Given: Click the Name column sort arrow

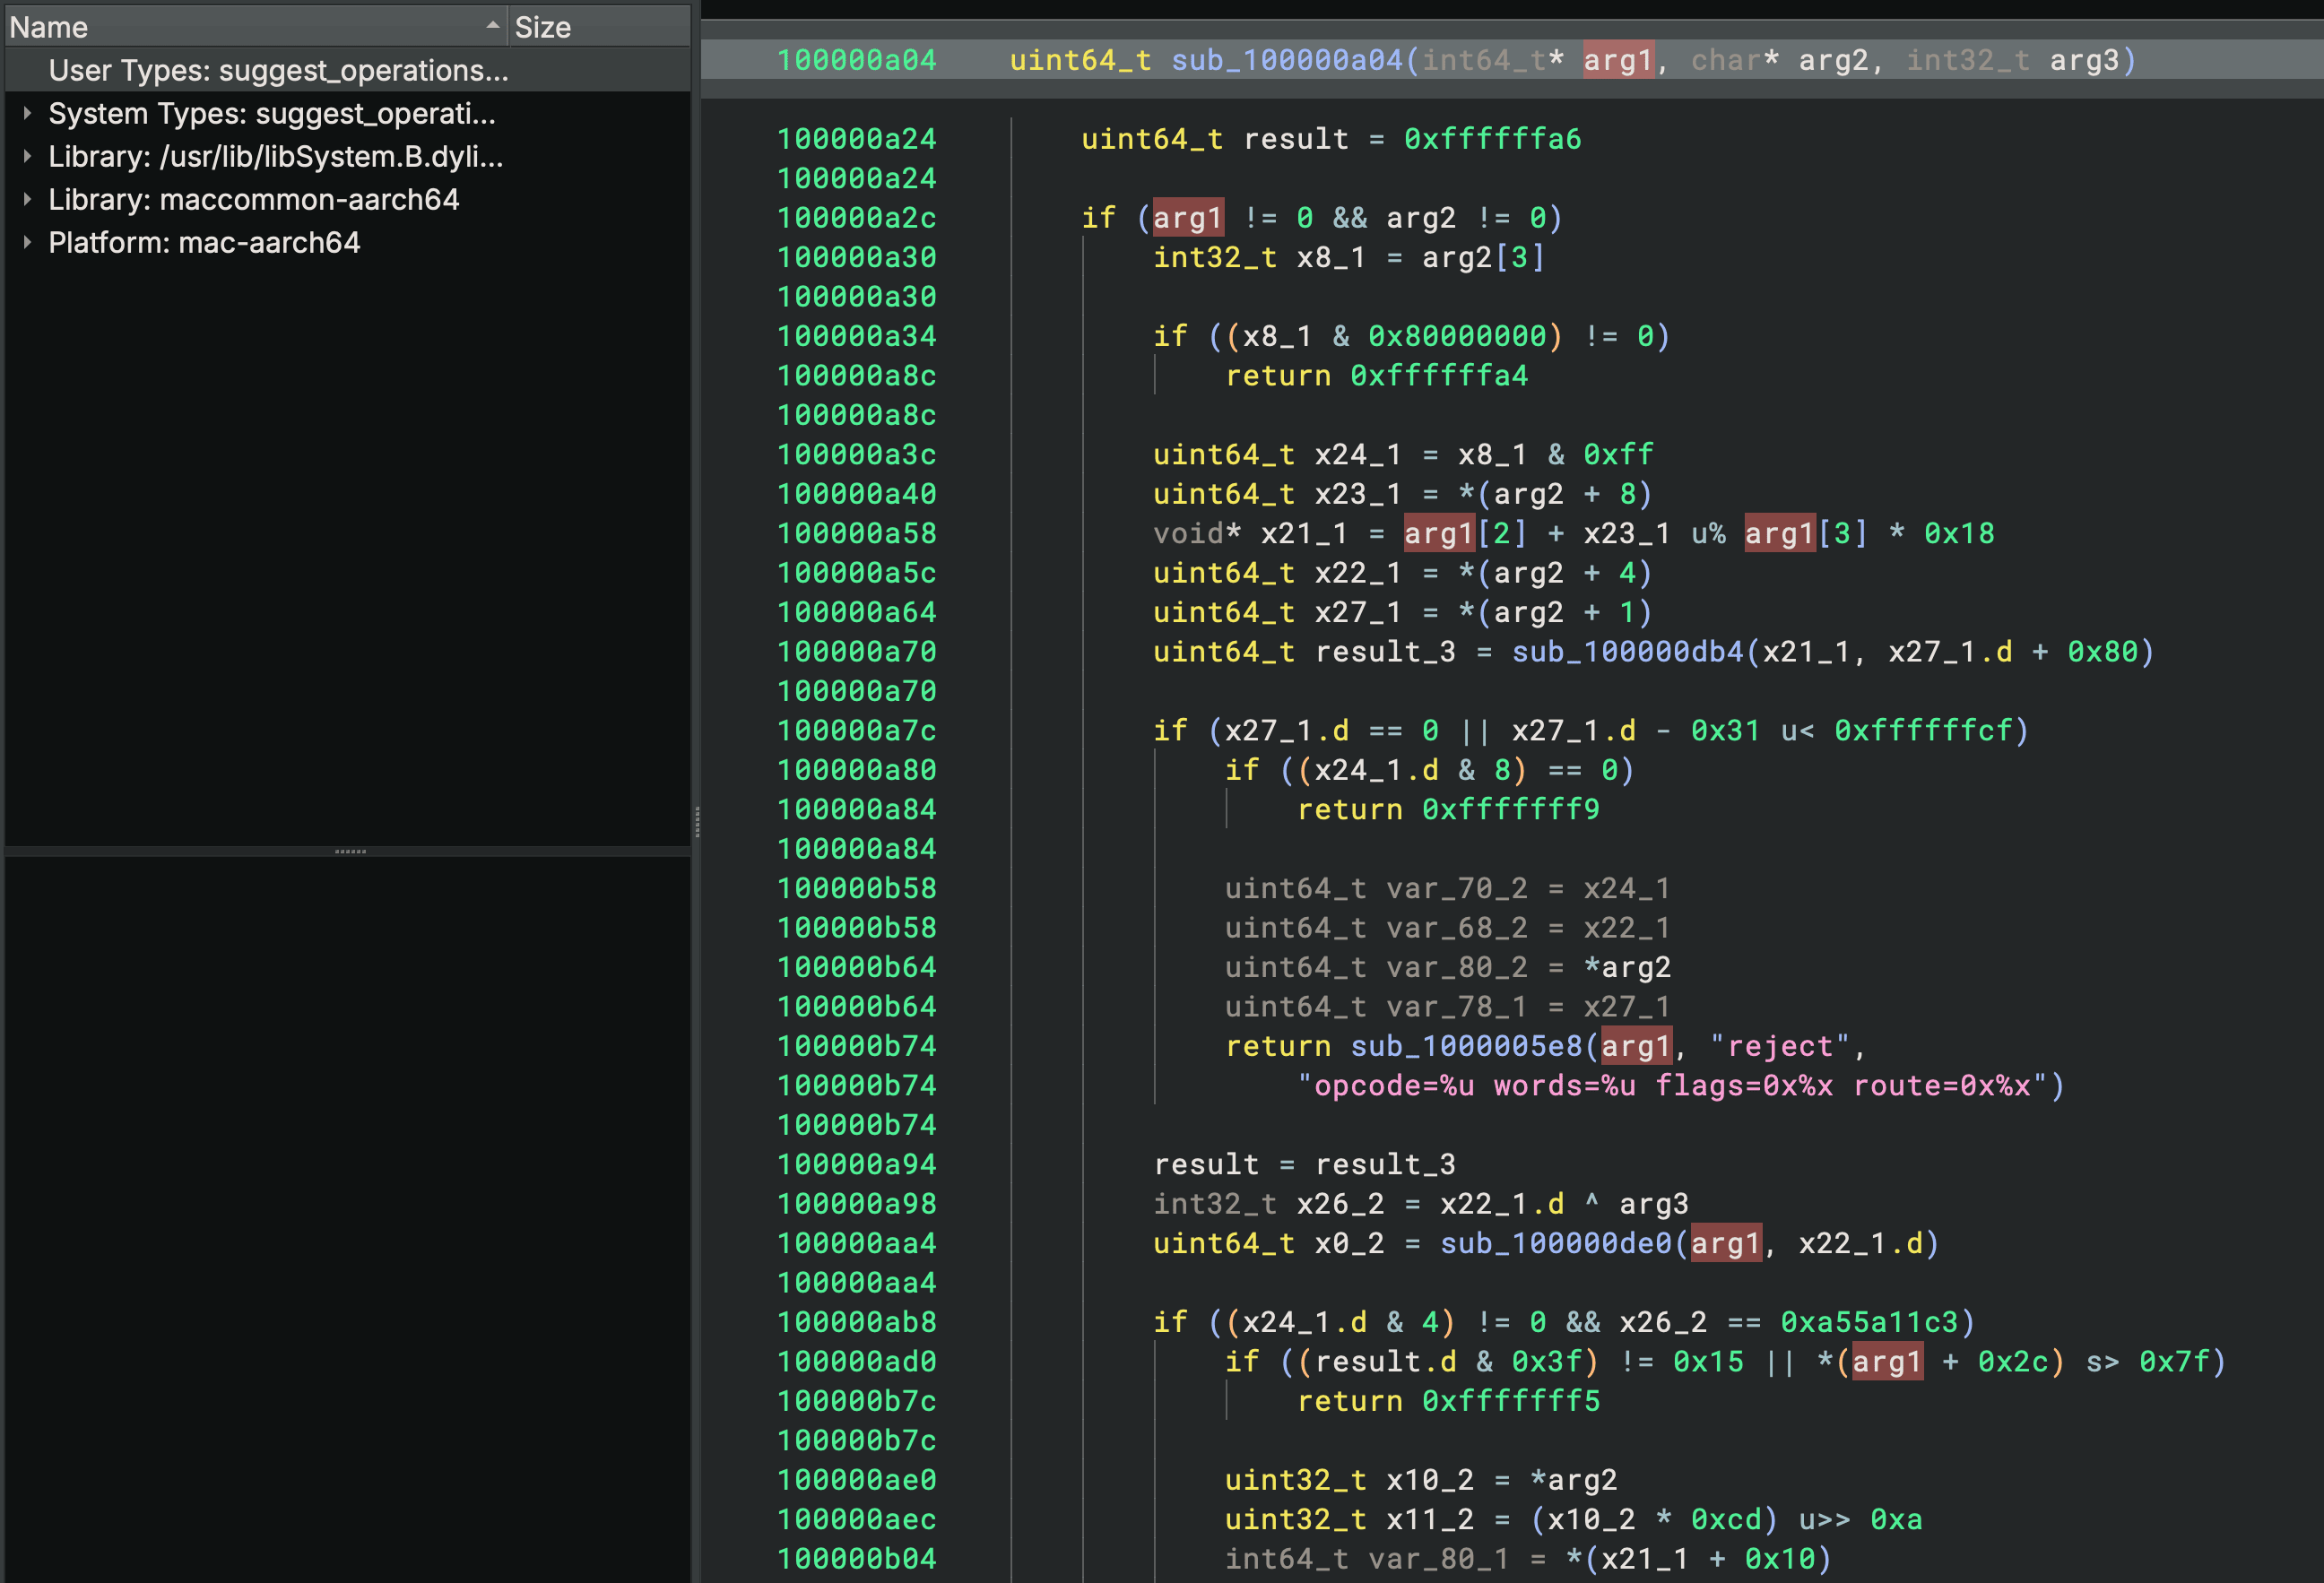Looking at the screenshot, I should 492,26.
